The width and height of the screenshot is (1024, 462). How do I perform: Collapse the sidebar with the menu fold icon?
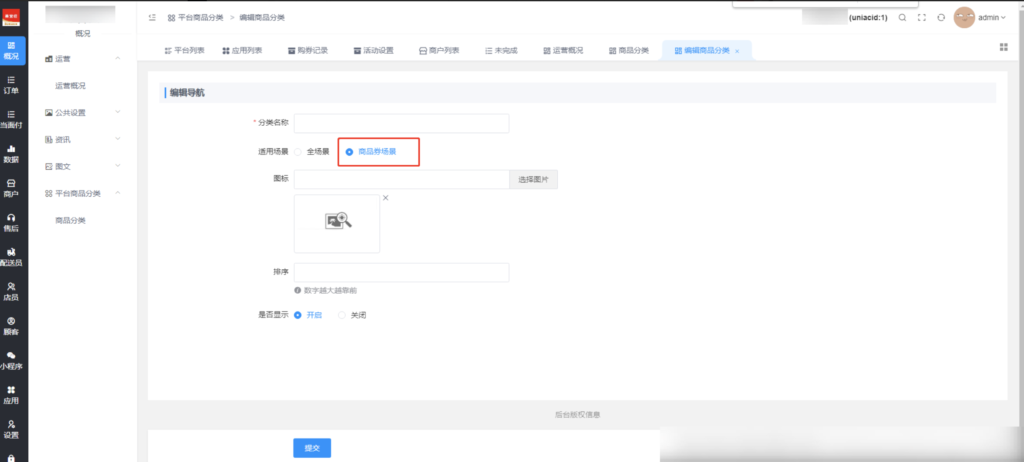pyautogui.click(x=152, y=18)
